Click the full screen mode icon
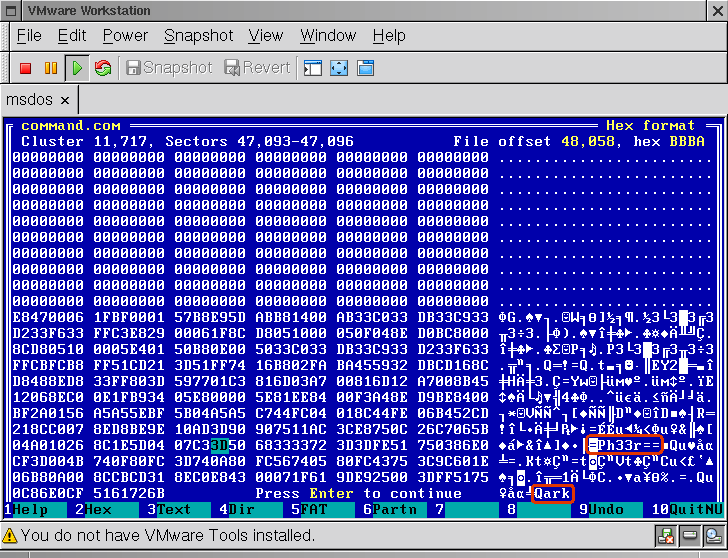 [339, 68]
